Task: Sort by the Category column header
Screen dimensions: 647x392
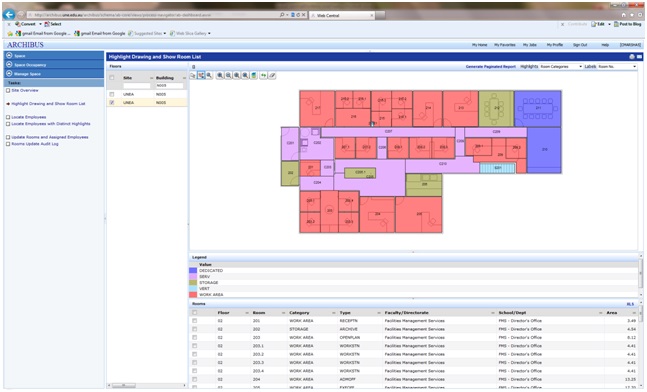Action: pos(299,313)
